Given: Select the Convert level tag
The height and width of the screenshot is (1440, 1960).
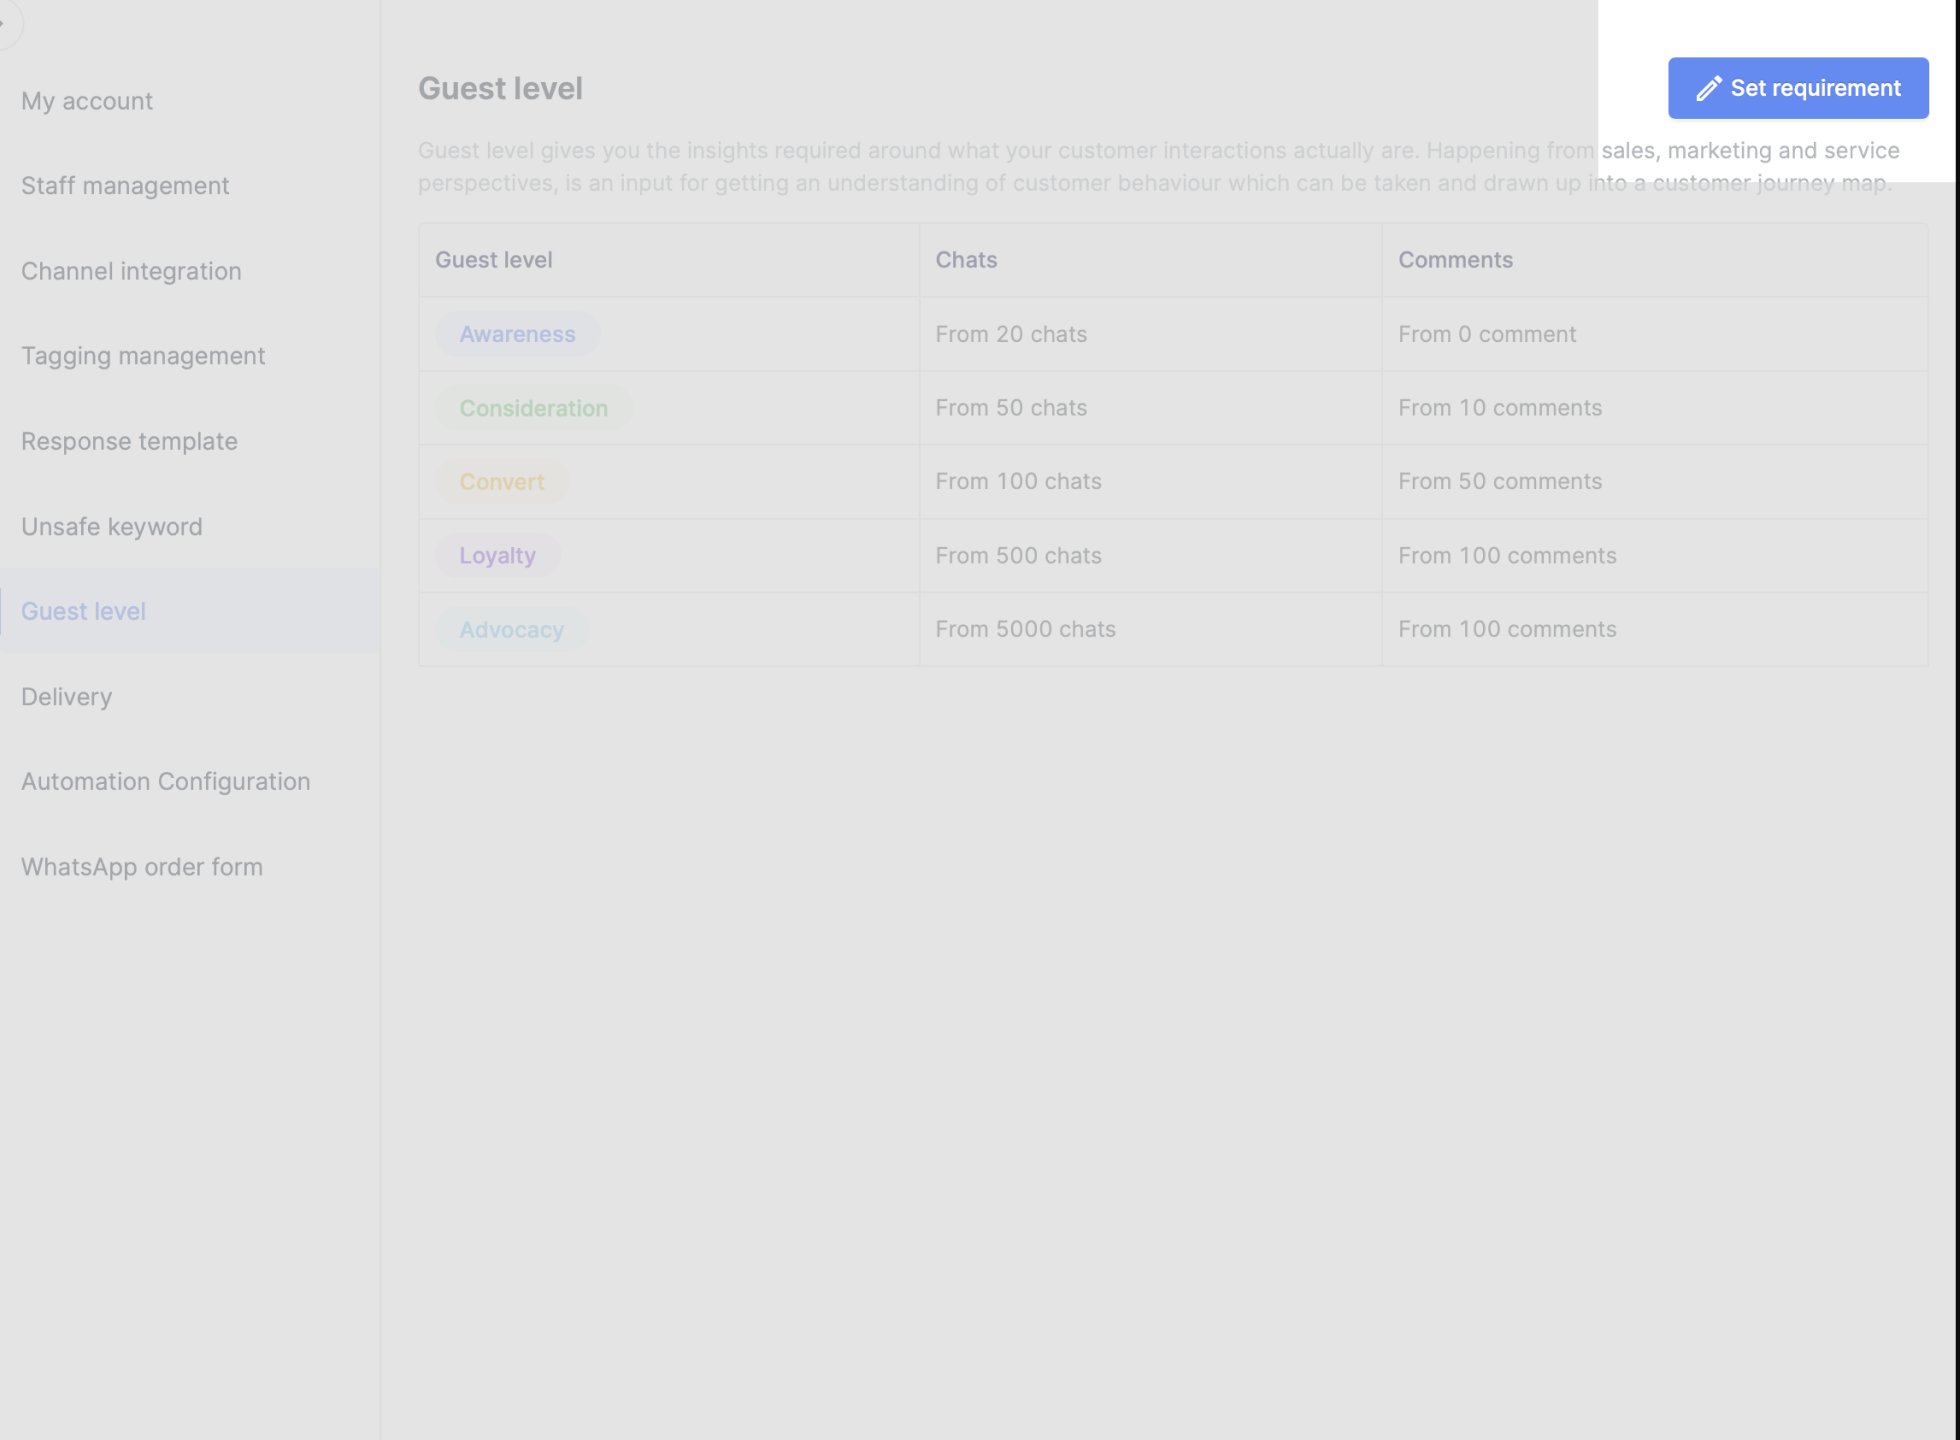Looking at the screenshot, I should (501, 482).
